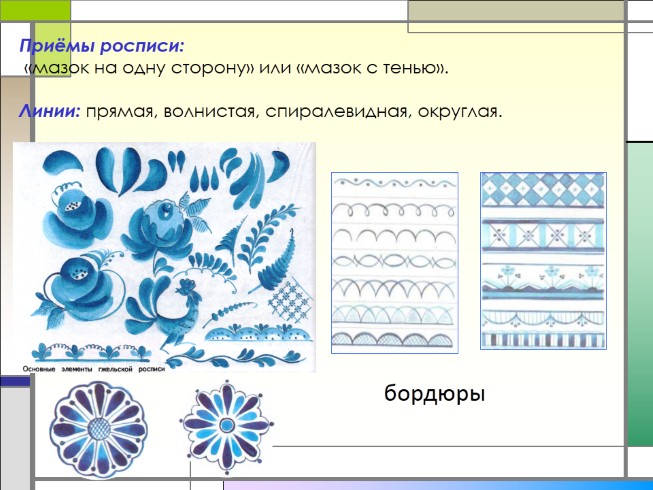The image size is (653, 490).
Task: Click the left round rosette flower
Action: point(97,428)
